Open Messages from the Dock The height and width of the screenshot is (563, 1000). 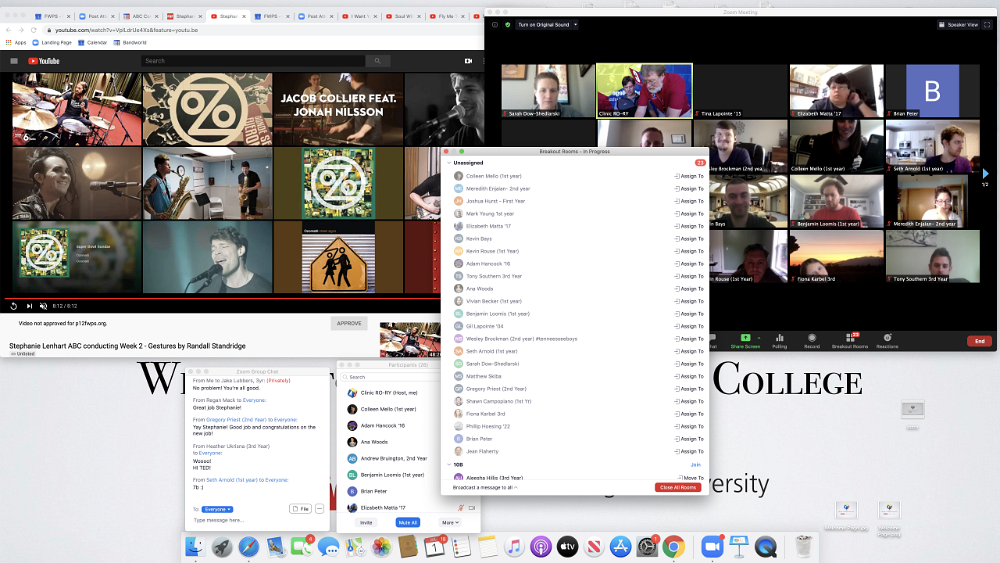[328, 546]
